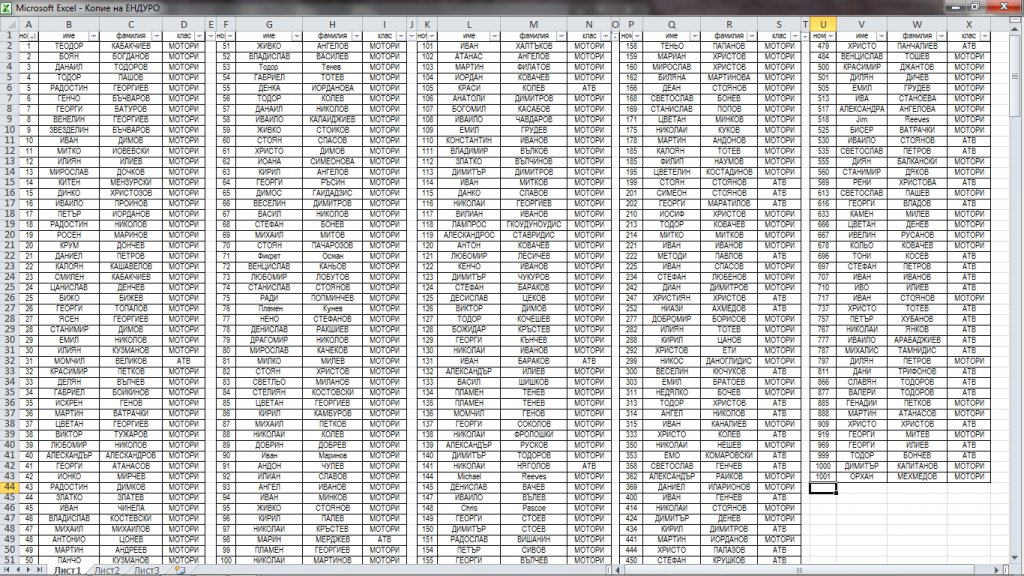The height and width of the screenshot is (576, 1024).
Task: Open the фамилия filter dropdown in column M
Action: tap(561, 36)
